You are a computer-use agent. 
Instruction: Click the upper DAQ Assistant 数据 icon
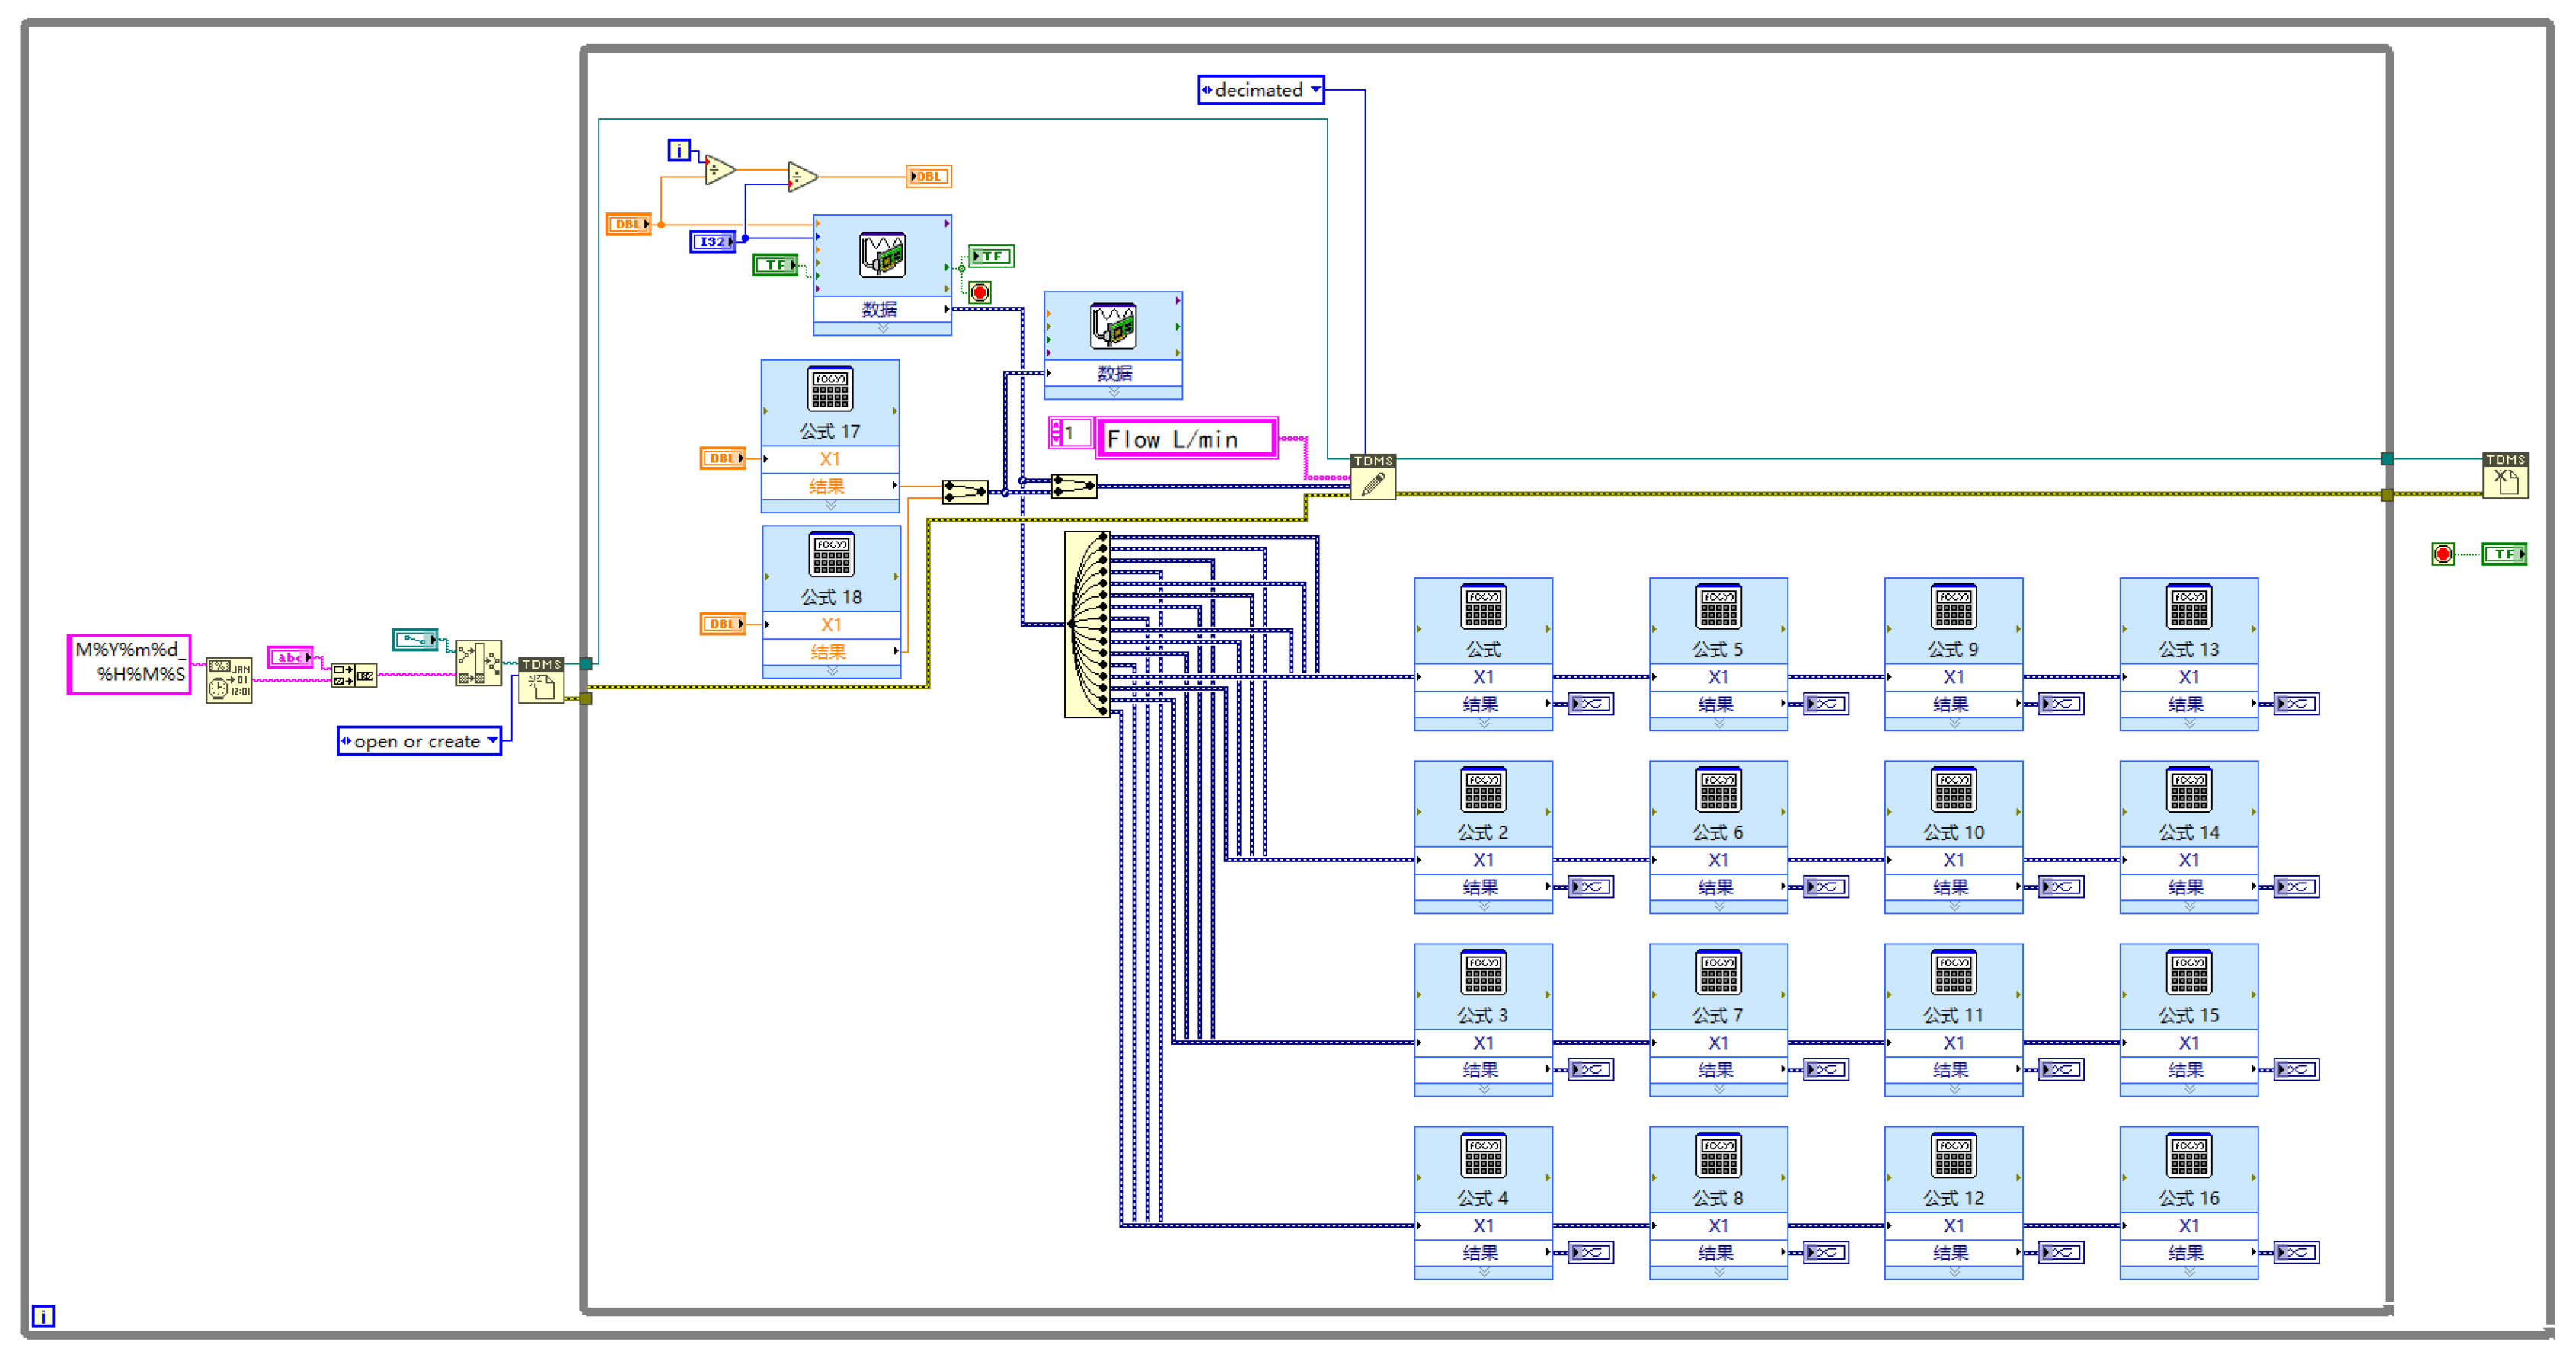(882, 255)
